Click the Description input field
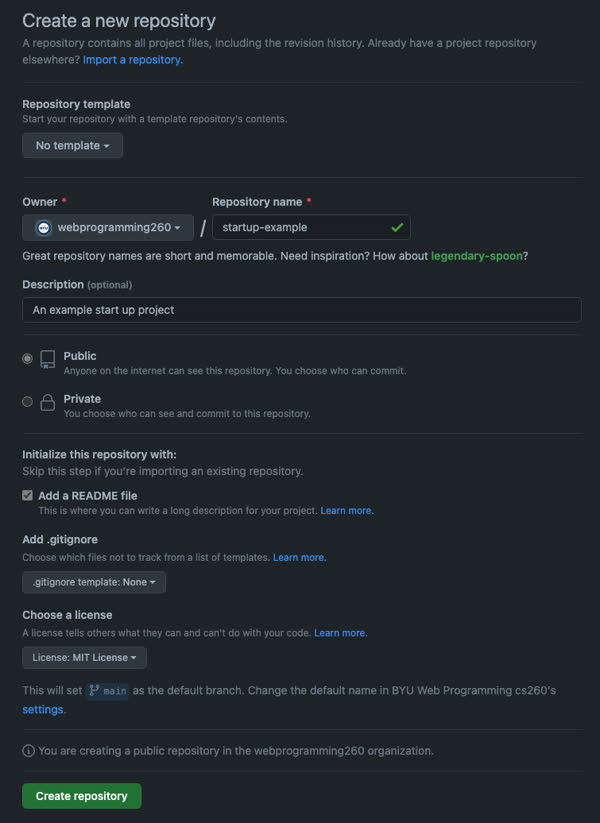 click(300, 310)
